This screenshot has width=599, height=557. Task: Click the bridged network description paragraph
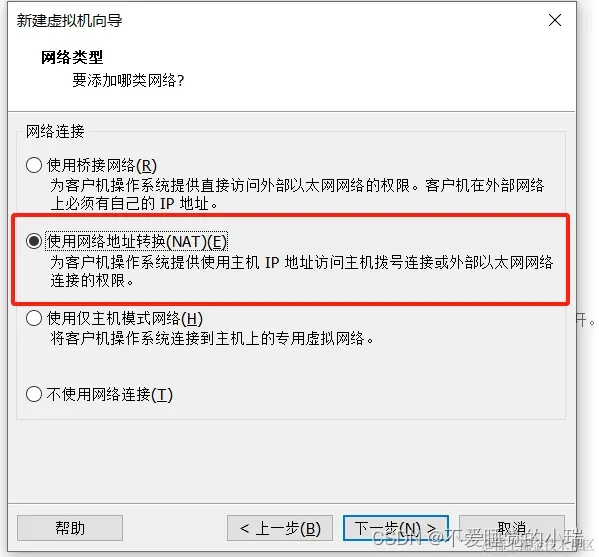(297, 194)
